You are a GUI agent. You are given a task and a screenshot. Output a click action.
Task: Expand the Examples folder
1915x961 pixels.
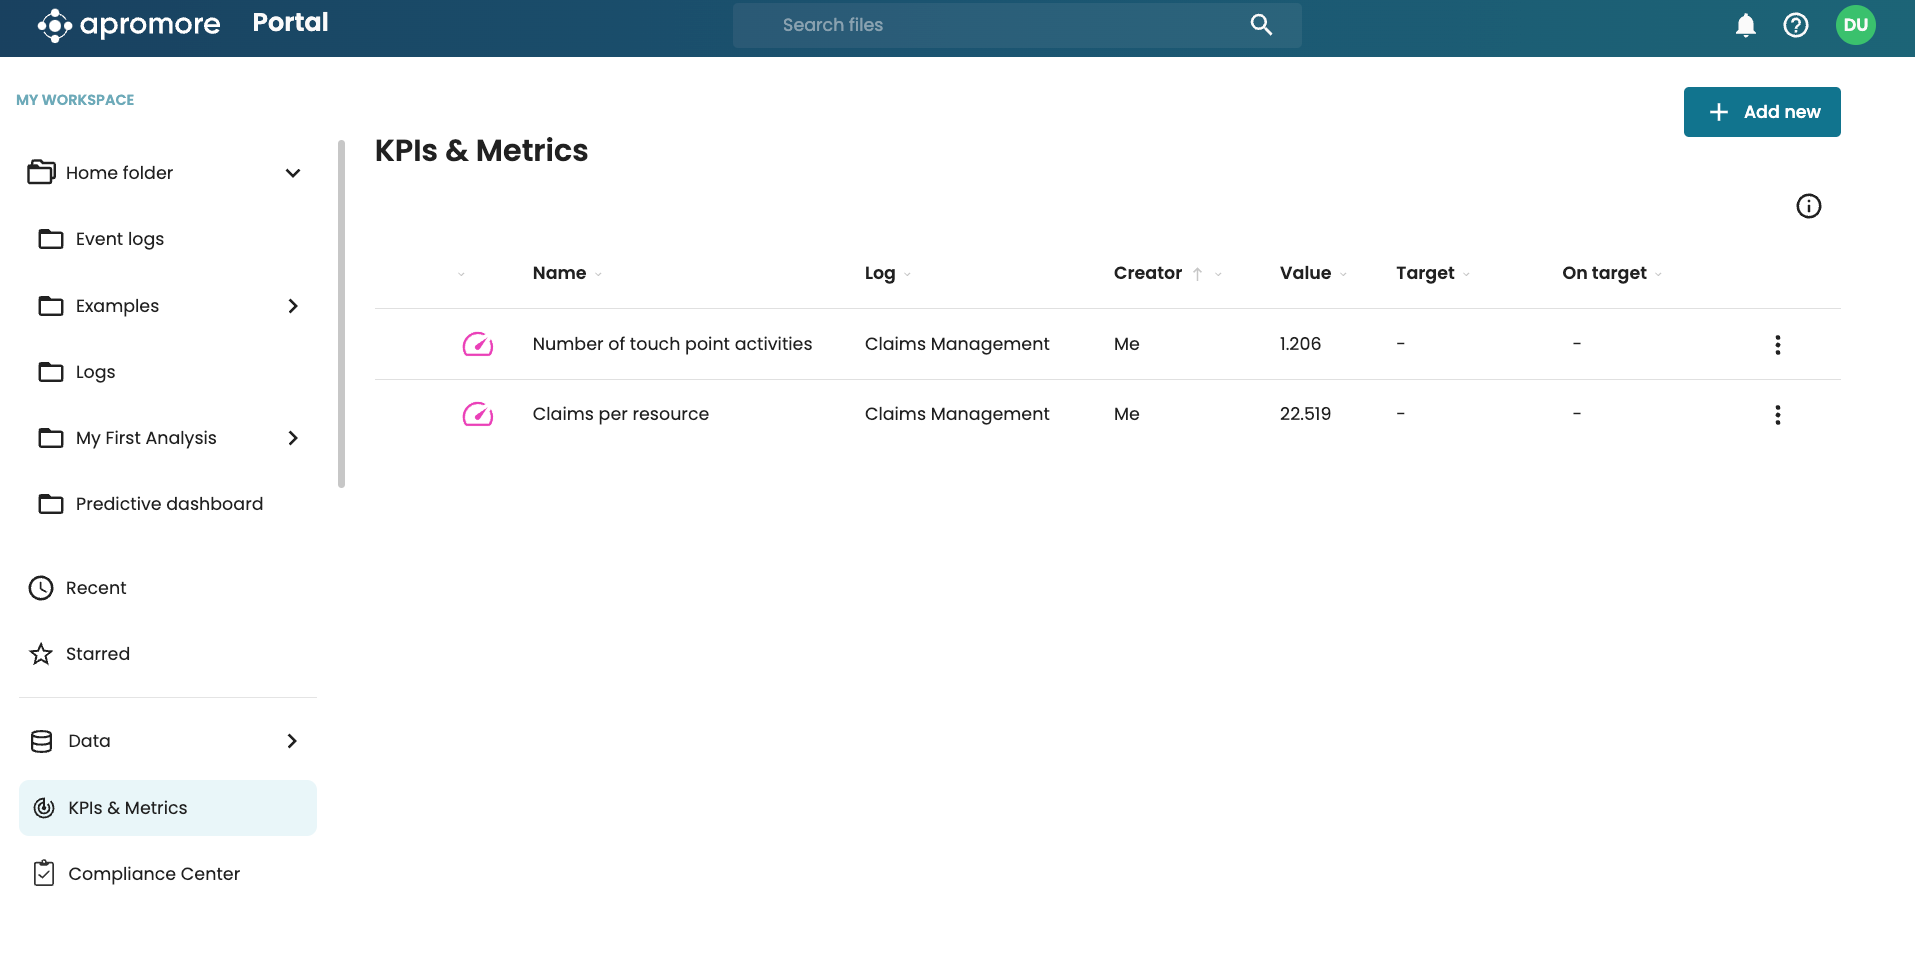pos(293,306)
